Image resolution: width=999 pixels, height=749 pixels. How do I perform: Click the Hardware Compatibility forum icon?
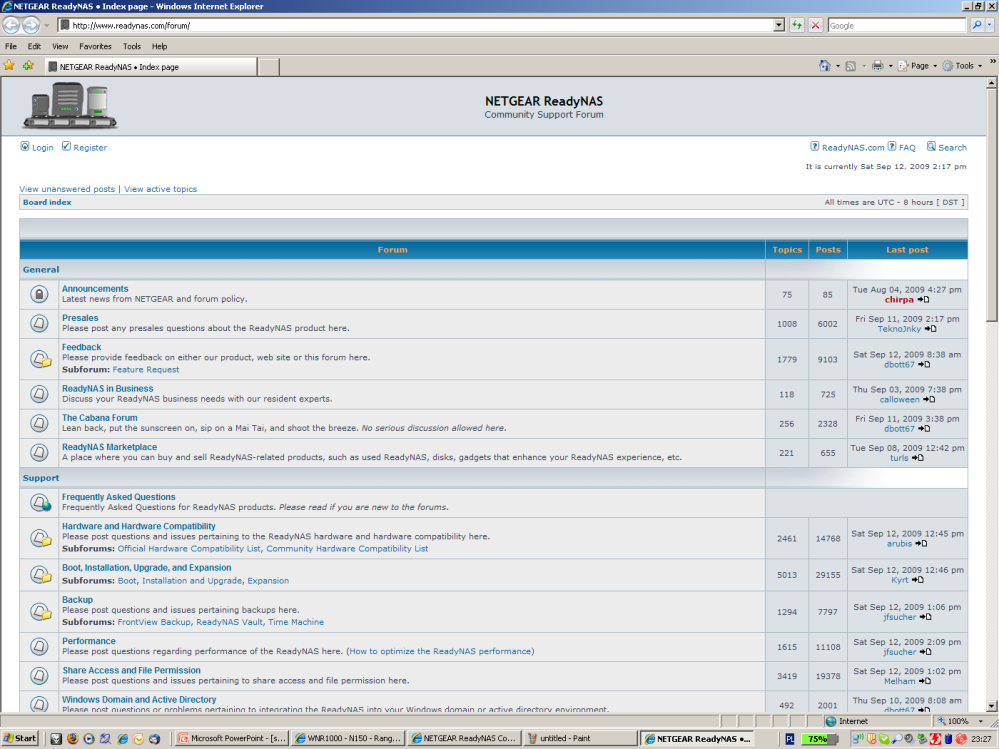point(41,538)
